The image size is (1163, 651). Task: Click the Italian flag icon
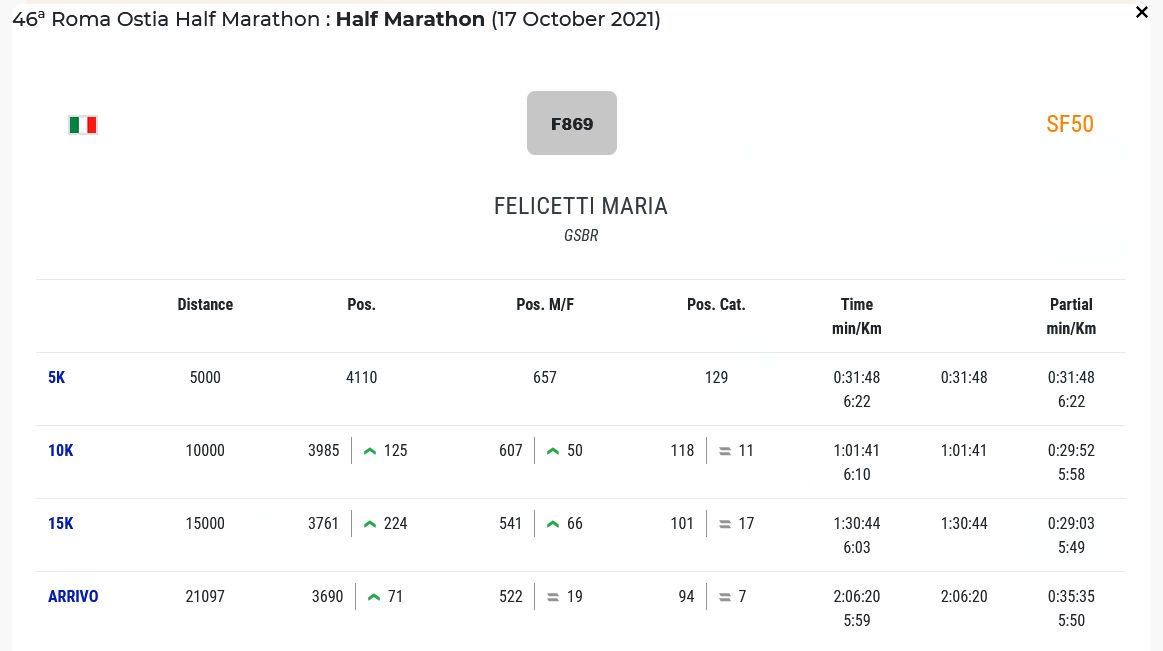(83, 125)
